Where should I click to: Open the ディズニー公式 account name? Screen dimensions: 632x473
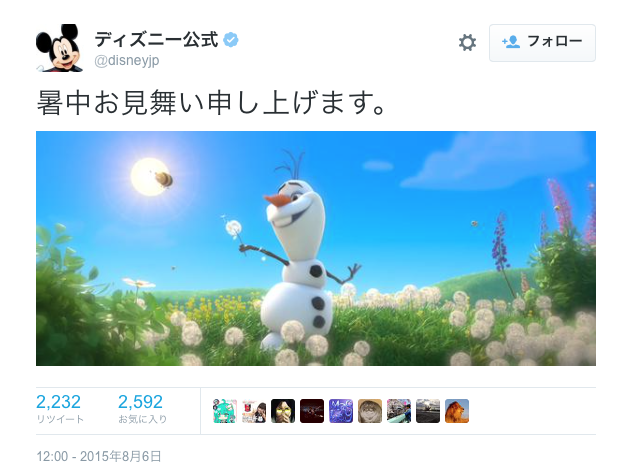click(156, 40)
